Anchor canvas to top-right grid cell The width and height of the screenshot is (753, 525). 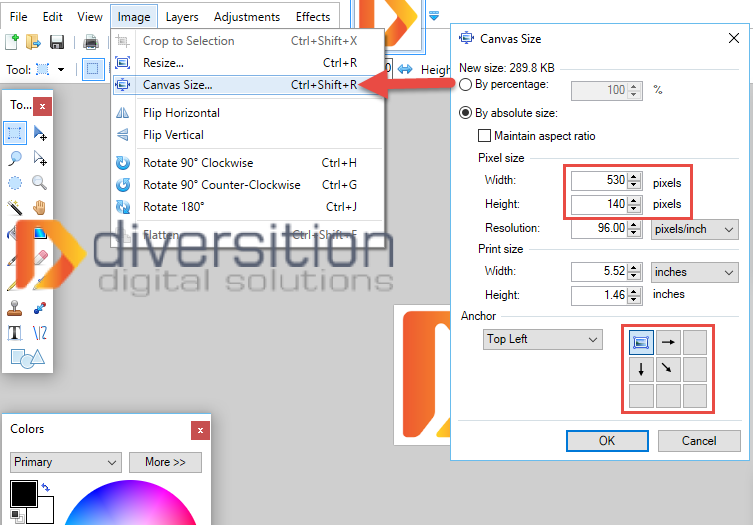click(695, 342)
